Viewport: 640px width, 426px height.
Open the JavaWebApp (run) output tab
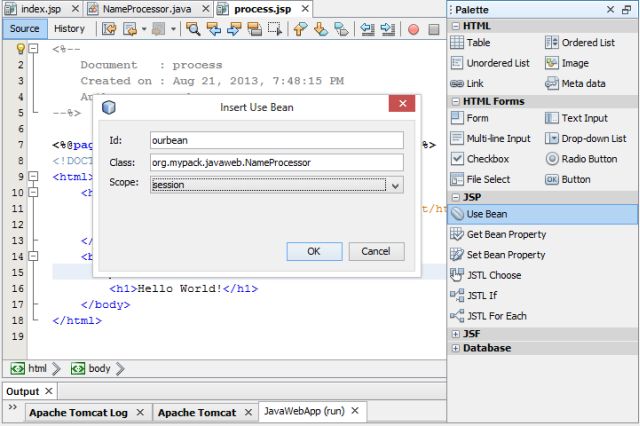point(304,411)
